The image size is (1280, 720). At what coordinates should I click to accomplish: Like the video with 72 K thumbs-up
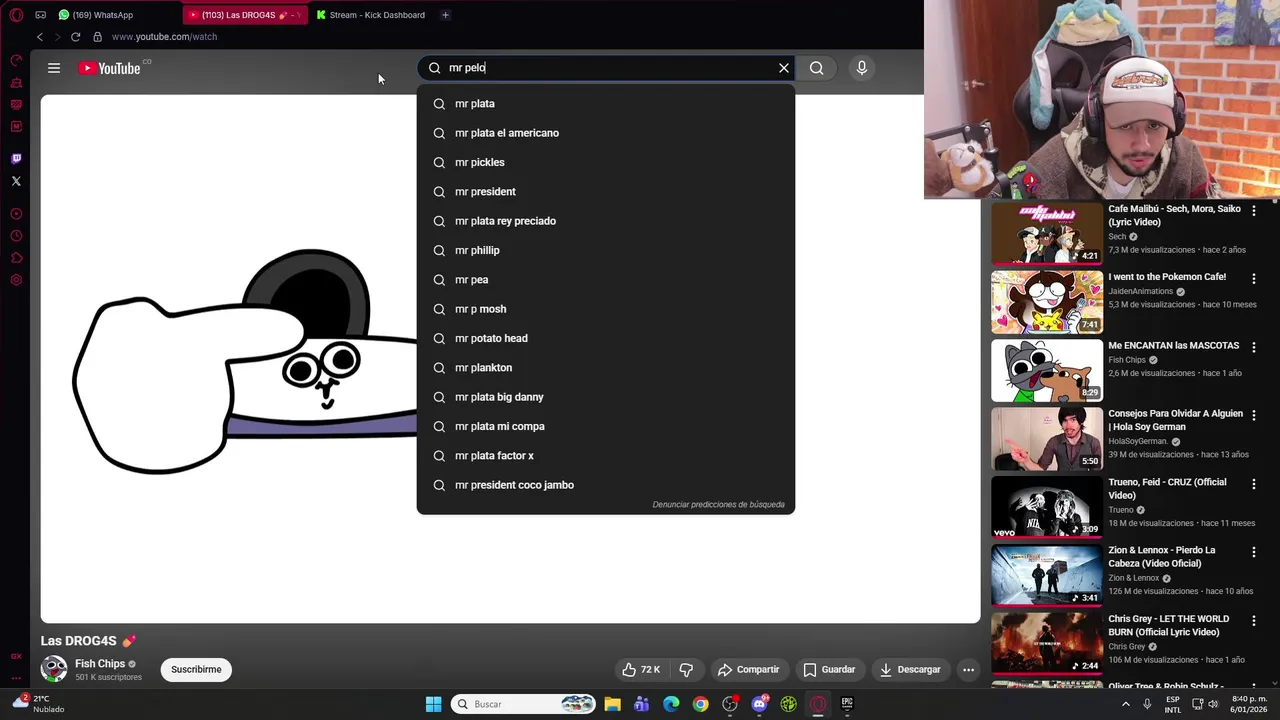(641, 670)
